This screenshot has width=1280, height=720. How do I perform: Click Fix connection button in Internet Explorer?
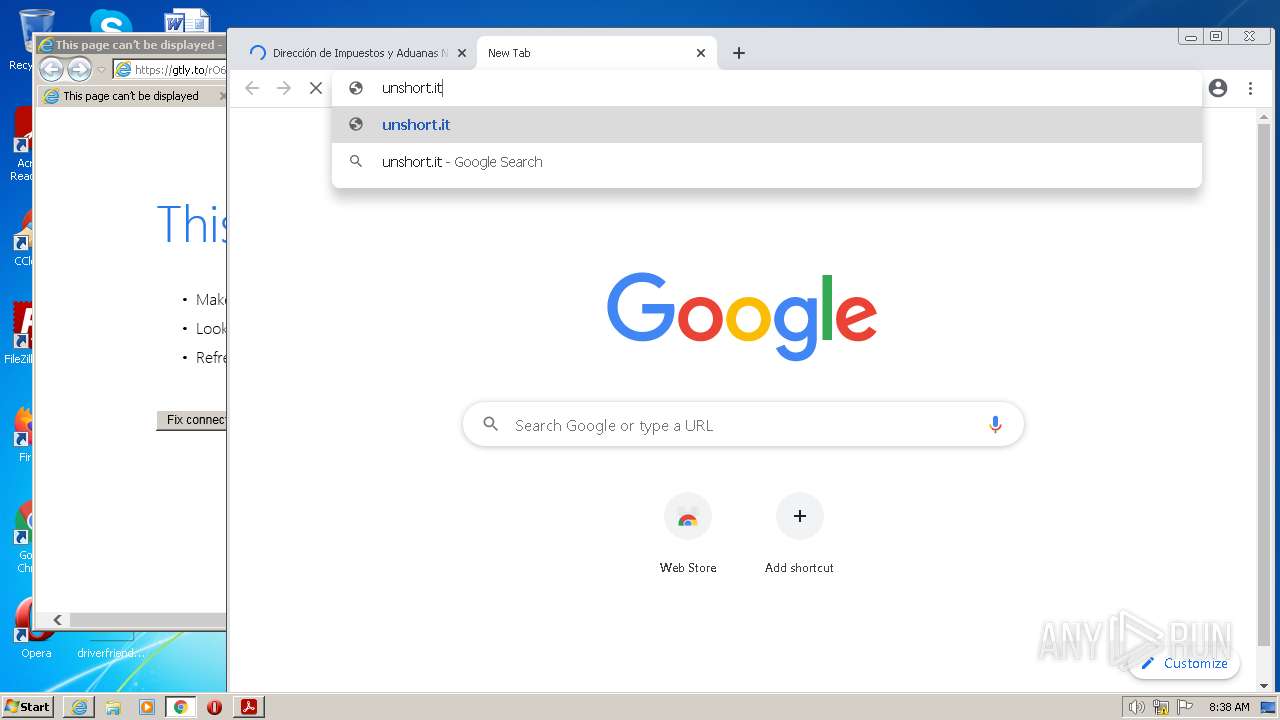pos(192,420)
